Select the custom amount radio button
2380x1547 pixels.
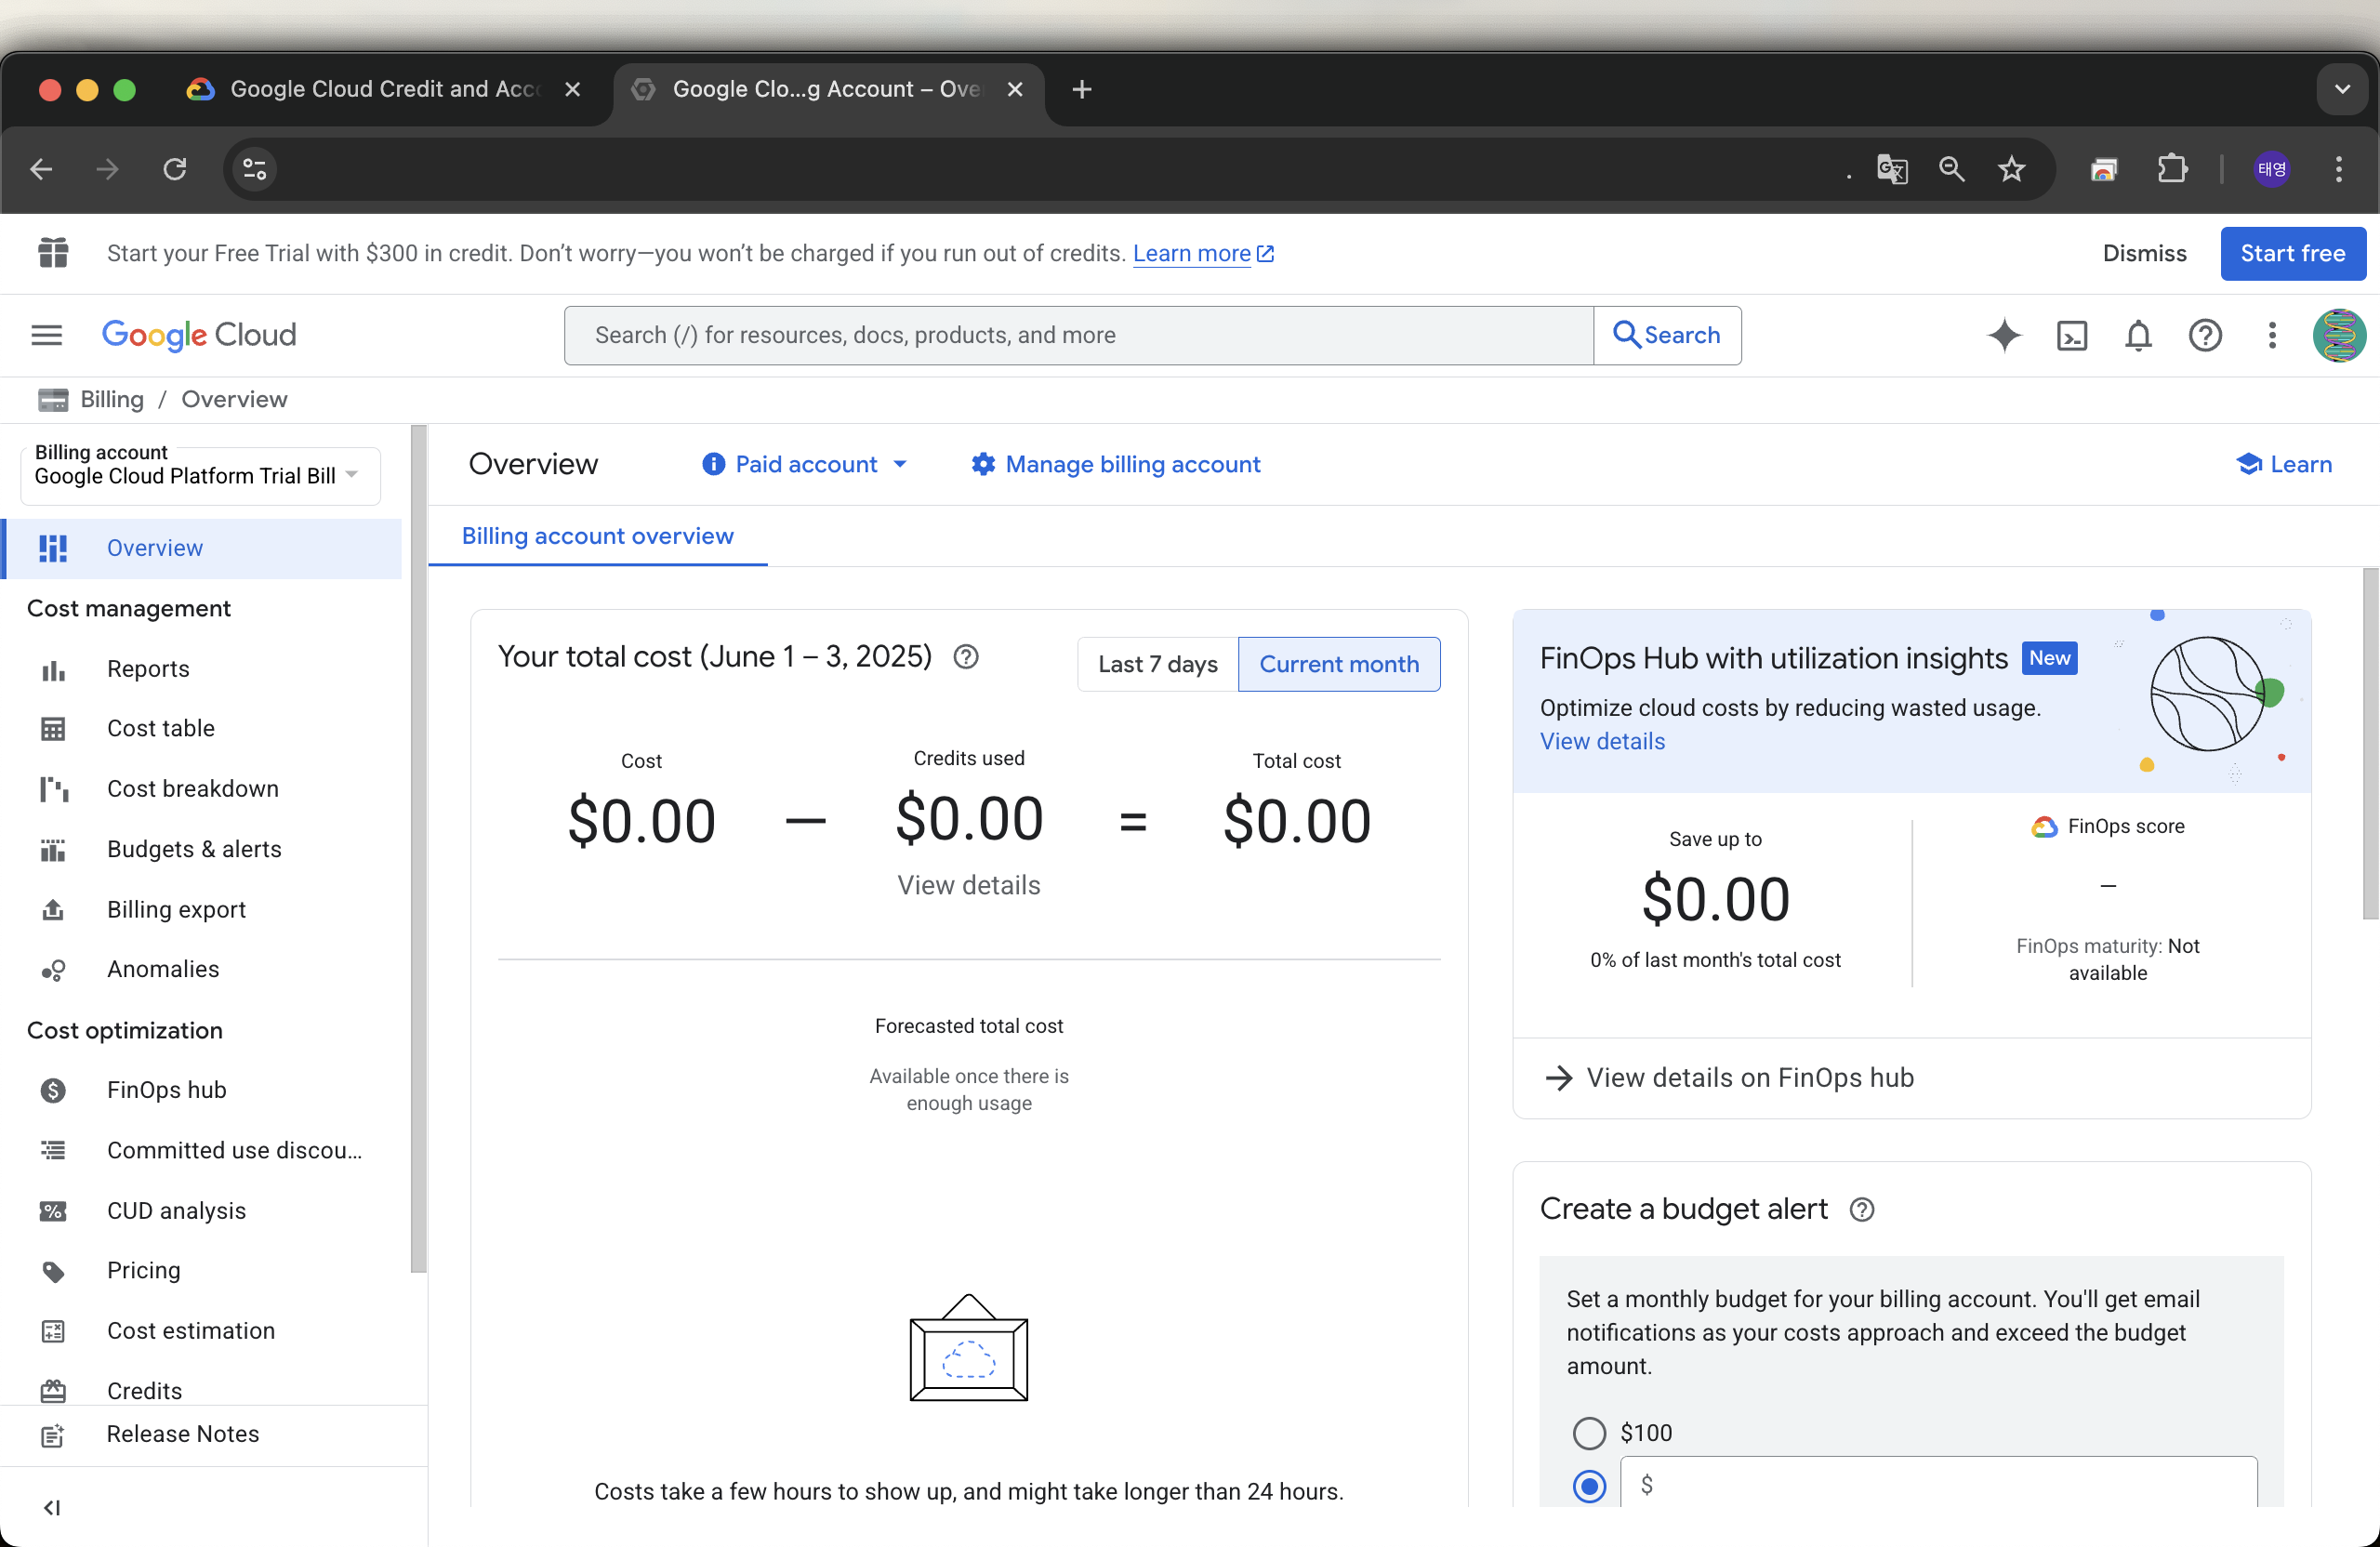[1589, 1486]
